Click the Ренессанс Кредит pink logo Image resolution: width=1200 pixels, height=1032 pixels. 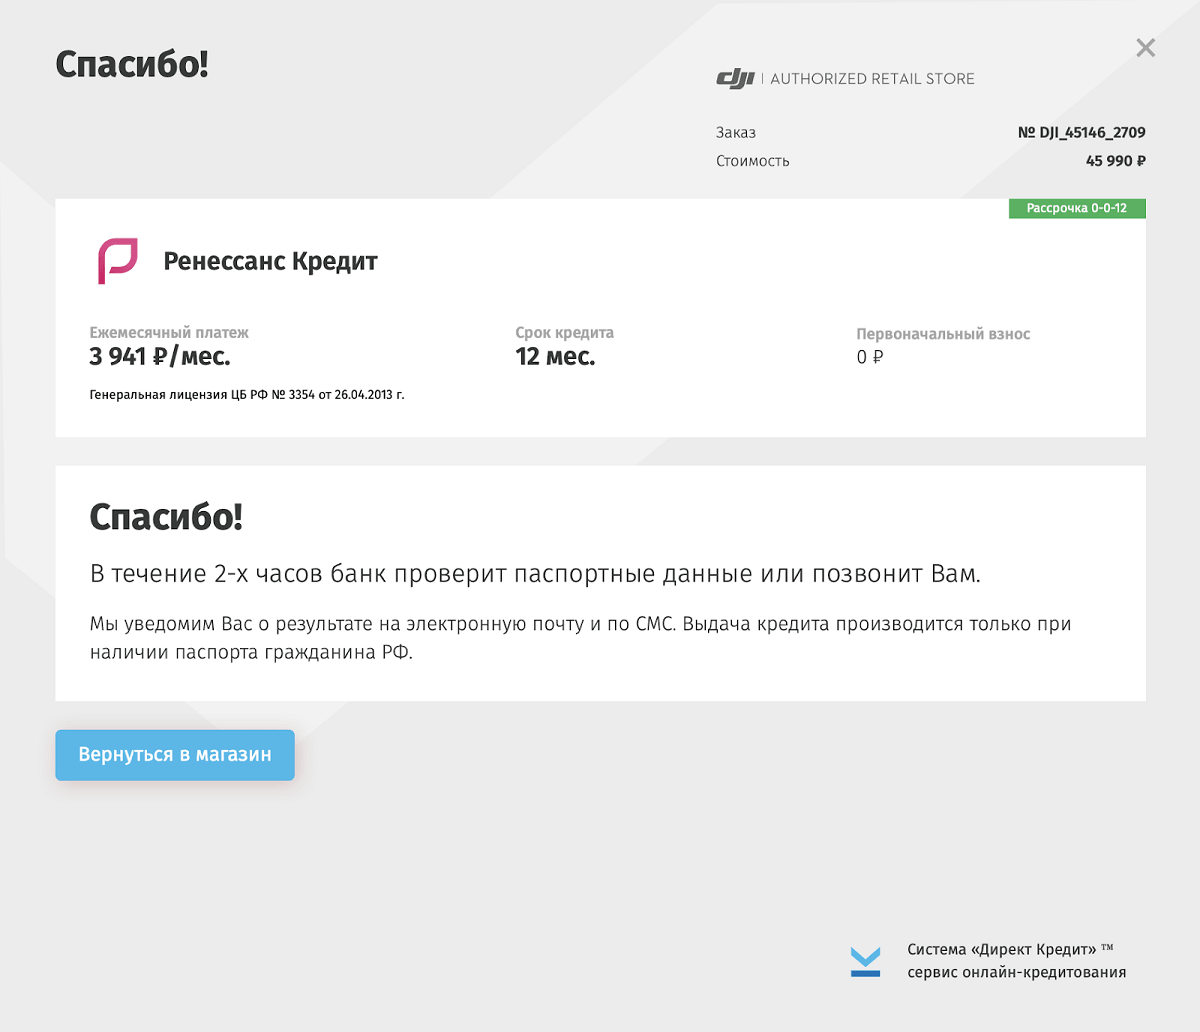117,261
